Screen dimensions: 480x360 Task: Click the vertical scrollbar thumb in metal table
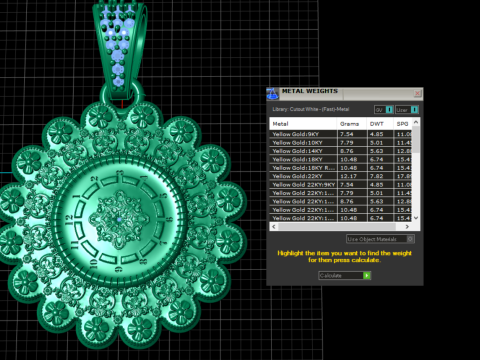pos(416,140)
